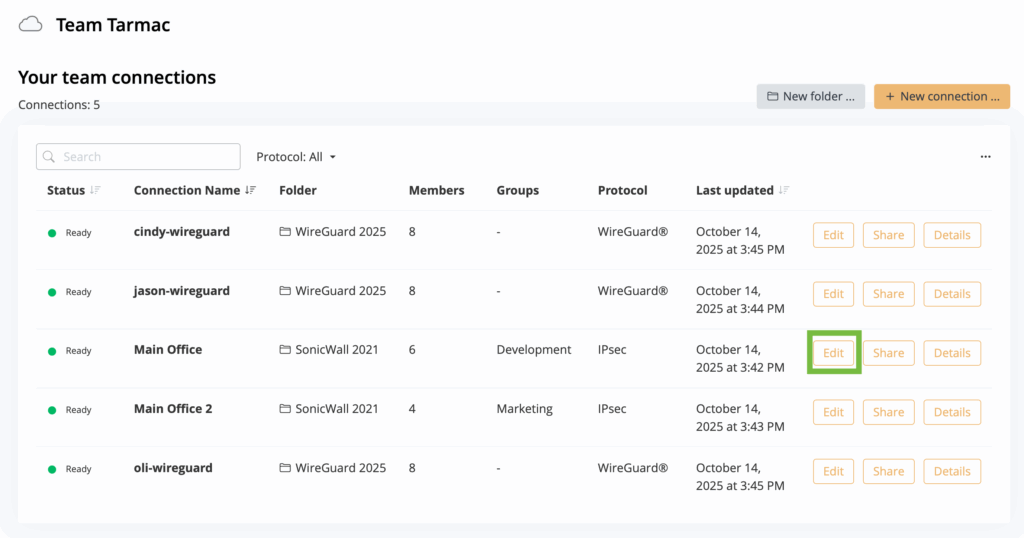The width and height of the screenshot is (1024, 538).
Task: Click New folder button
Action: [810, 96]
